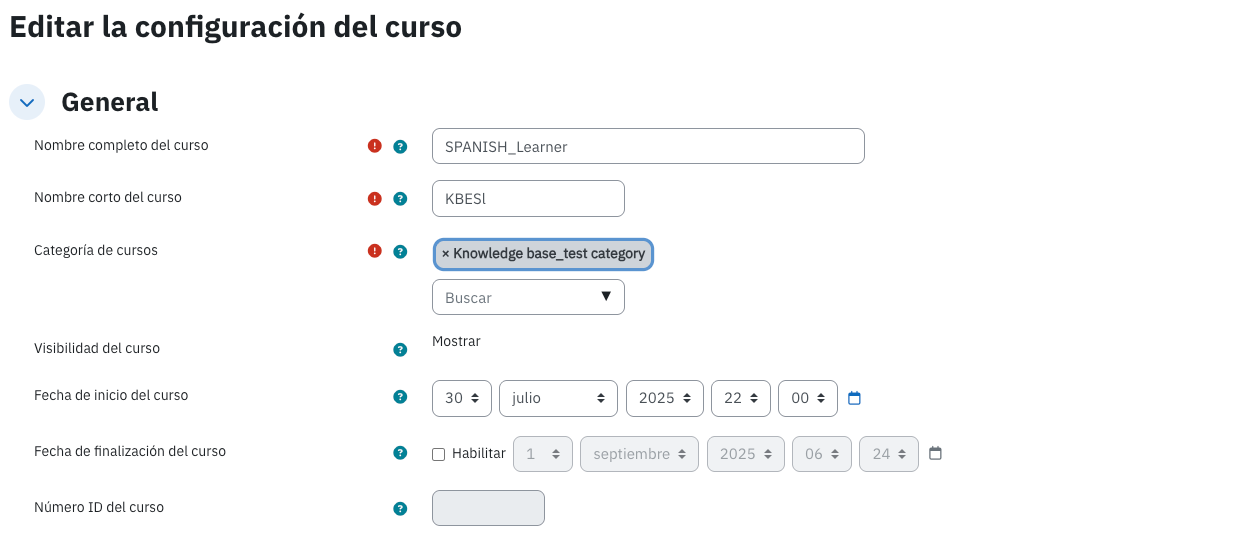
Task: Open help for Categoría de cursos
Action: tap(400, 251)
